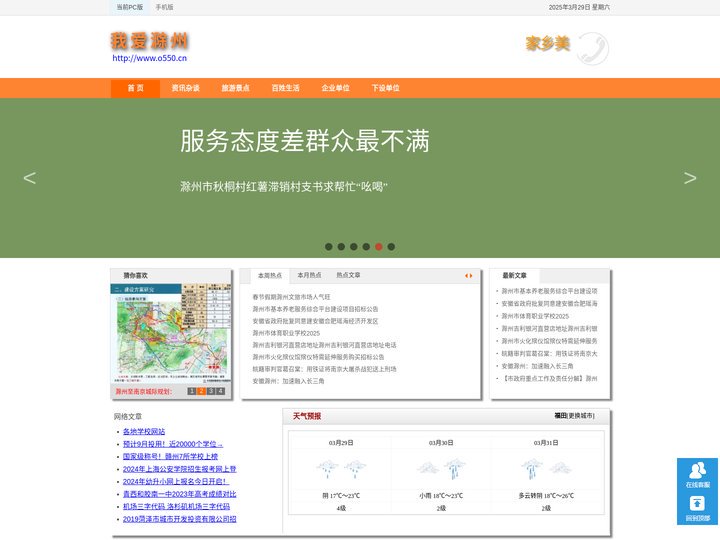Open latest article 【市政府重点工作及责任分解】滁州

point(549,379)
